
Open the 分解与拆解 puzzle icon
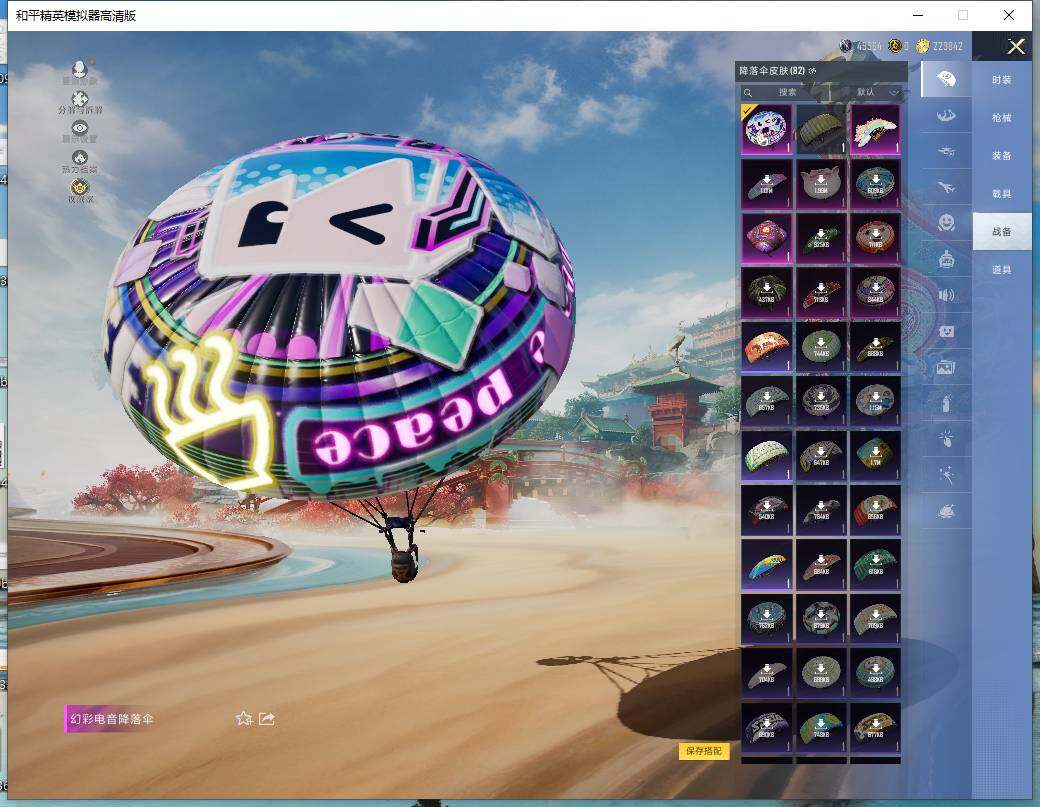coord(80,99)
